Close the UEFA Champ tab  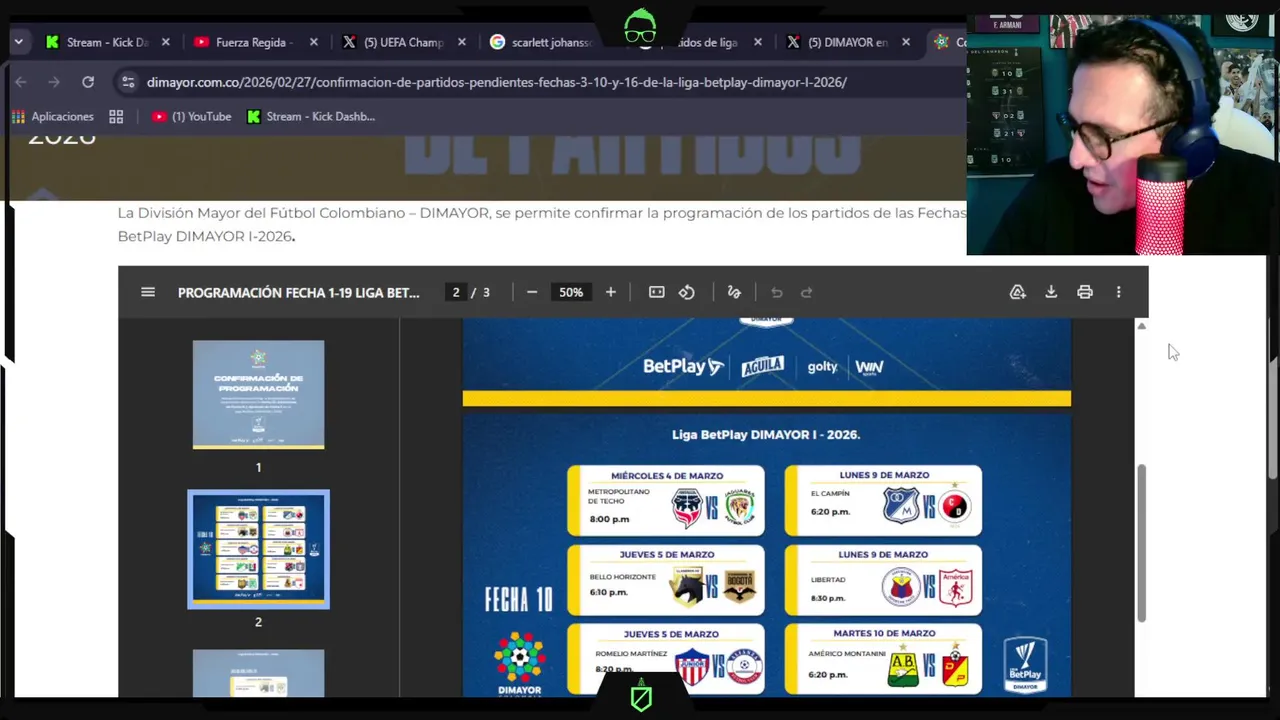click(x=462, y=42)
